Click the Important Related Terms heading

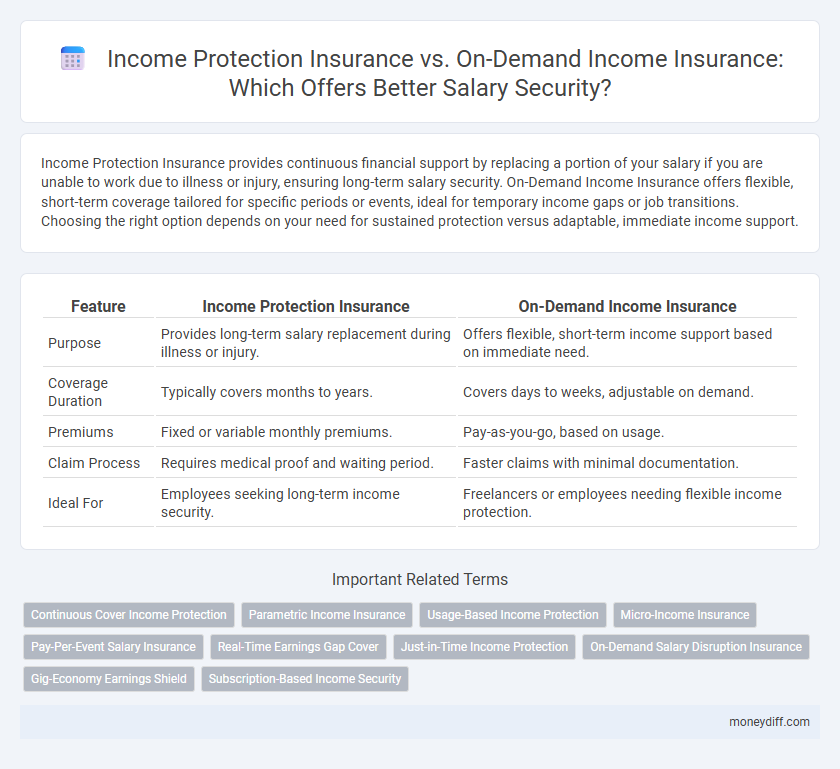(420, 579)
